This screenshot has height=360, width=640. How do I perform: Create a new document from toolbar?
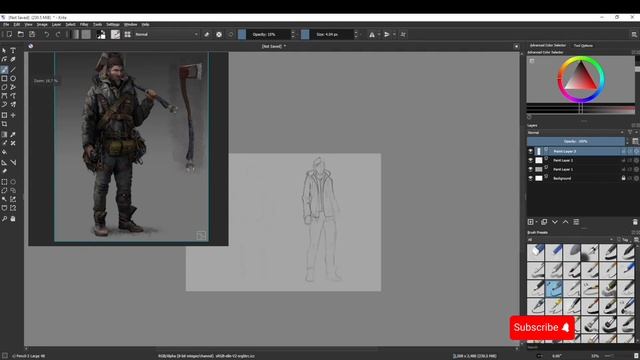(9, 35)
